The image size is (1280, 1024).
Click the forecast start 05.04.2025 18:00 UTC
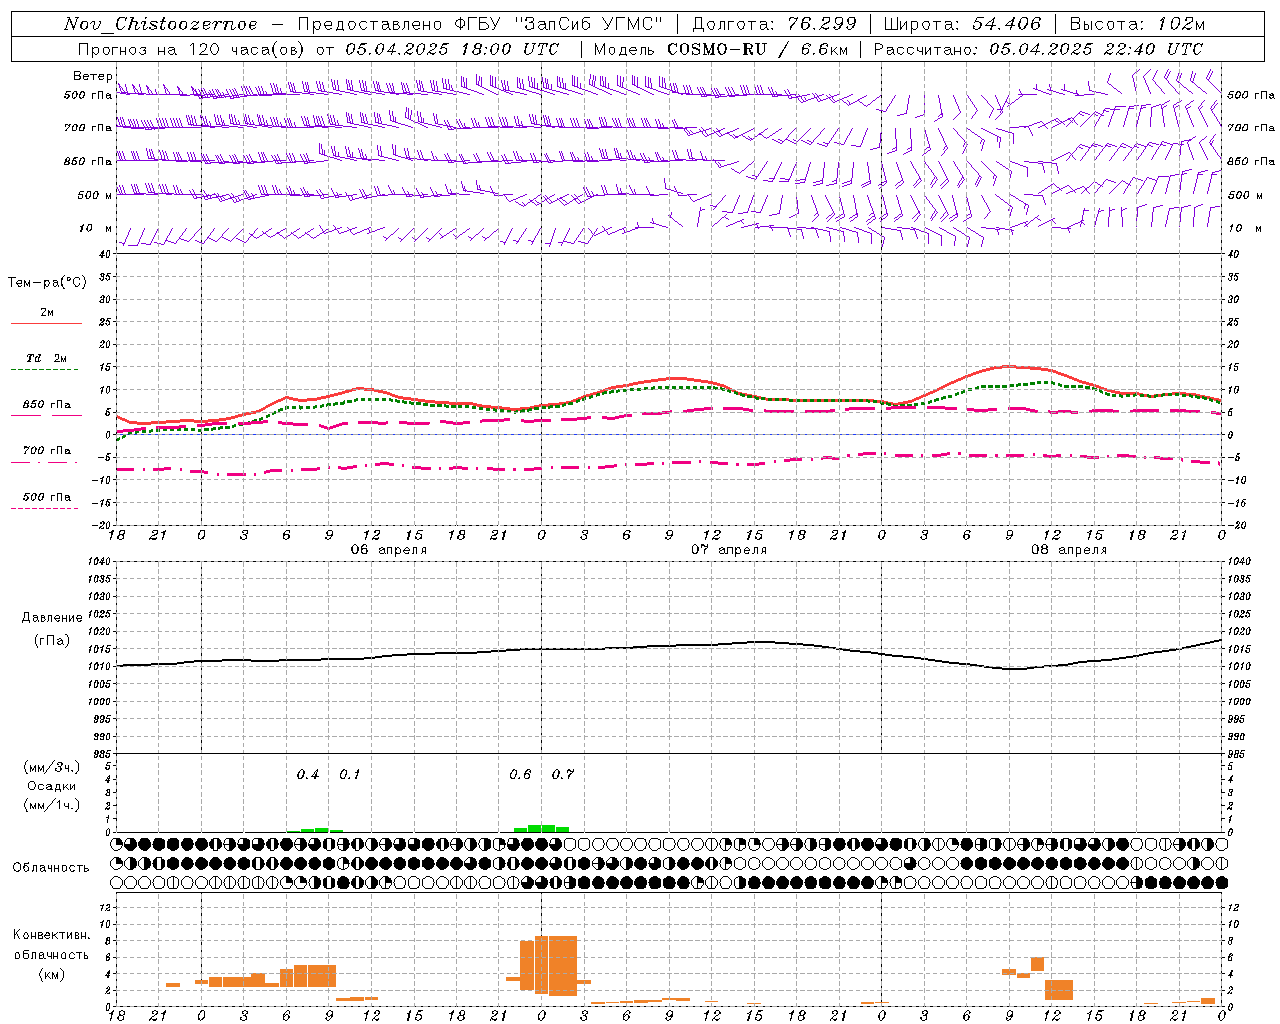[452, 49]
